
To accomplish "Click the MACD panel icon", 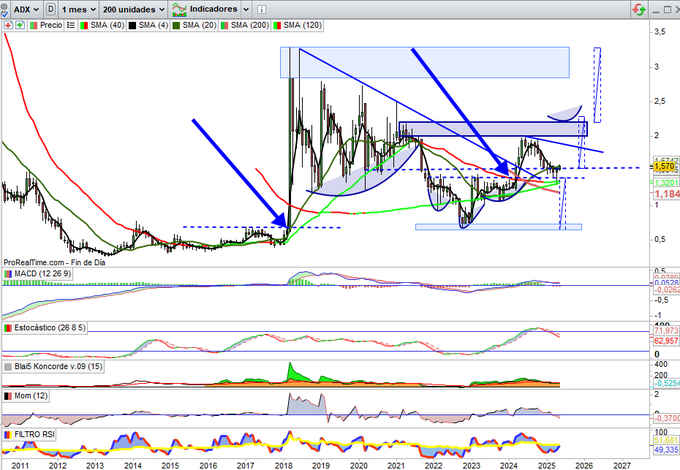I will click(x=8, y=274).
